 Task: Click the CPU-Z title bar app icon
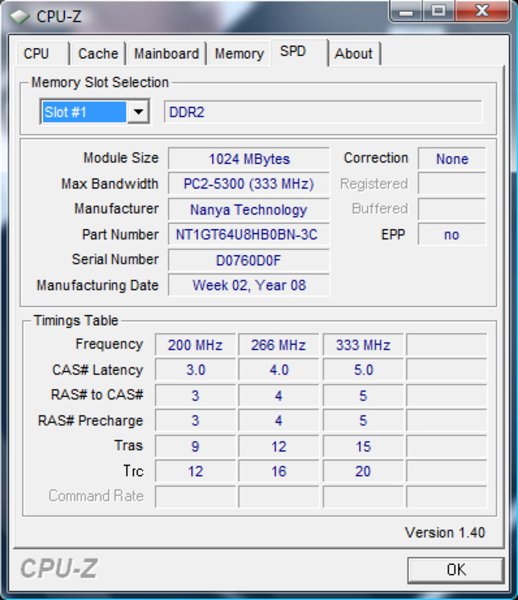(x=19, y=16)
